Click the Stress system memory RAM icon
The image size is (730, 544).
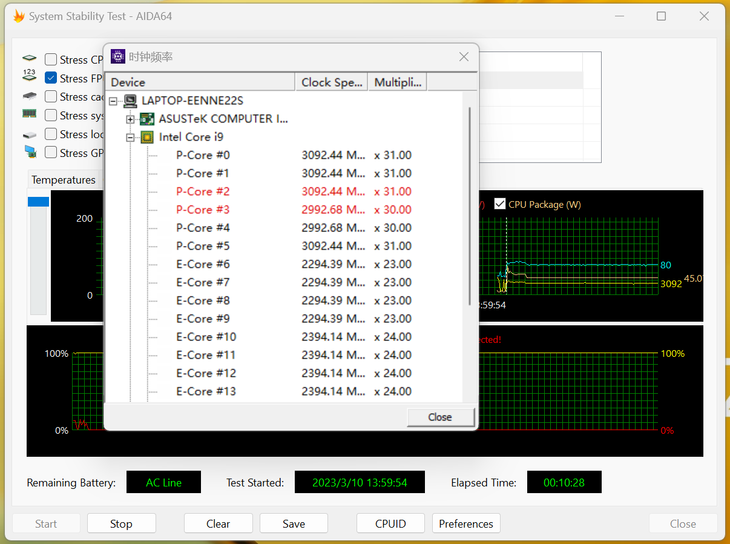pos(29,114)
